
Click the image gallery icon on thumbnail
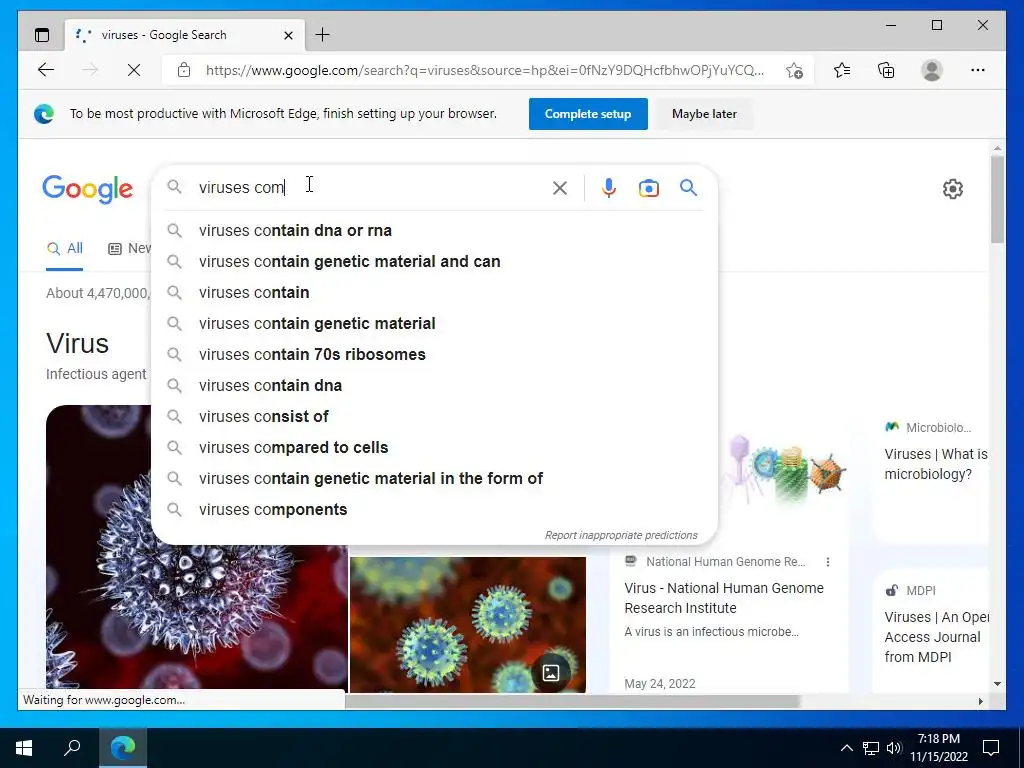pyautogui.click(x=551, y=673)
